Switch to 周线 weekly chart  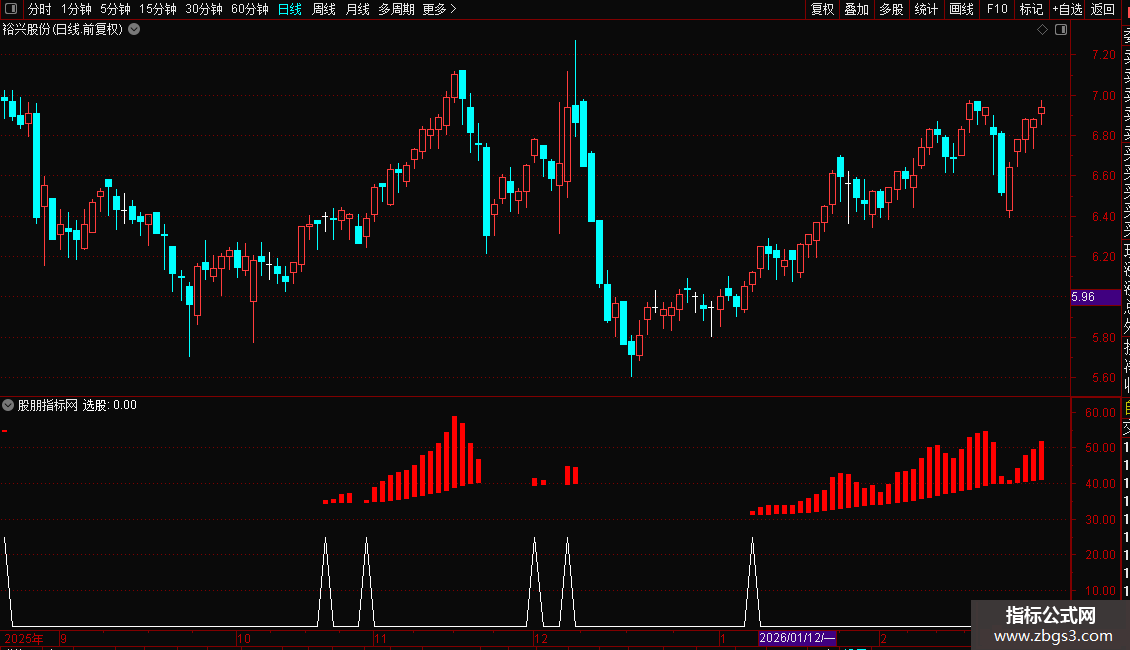click(324, 9)
